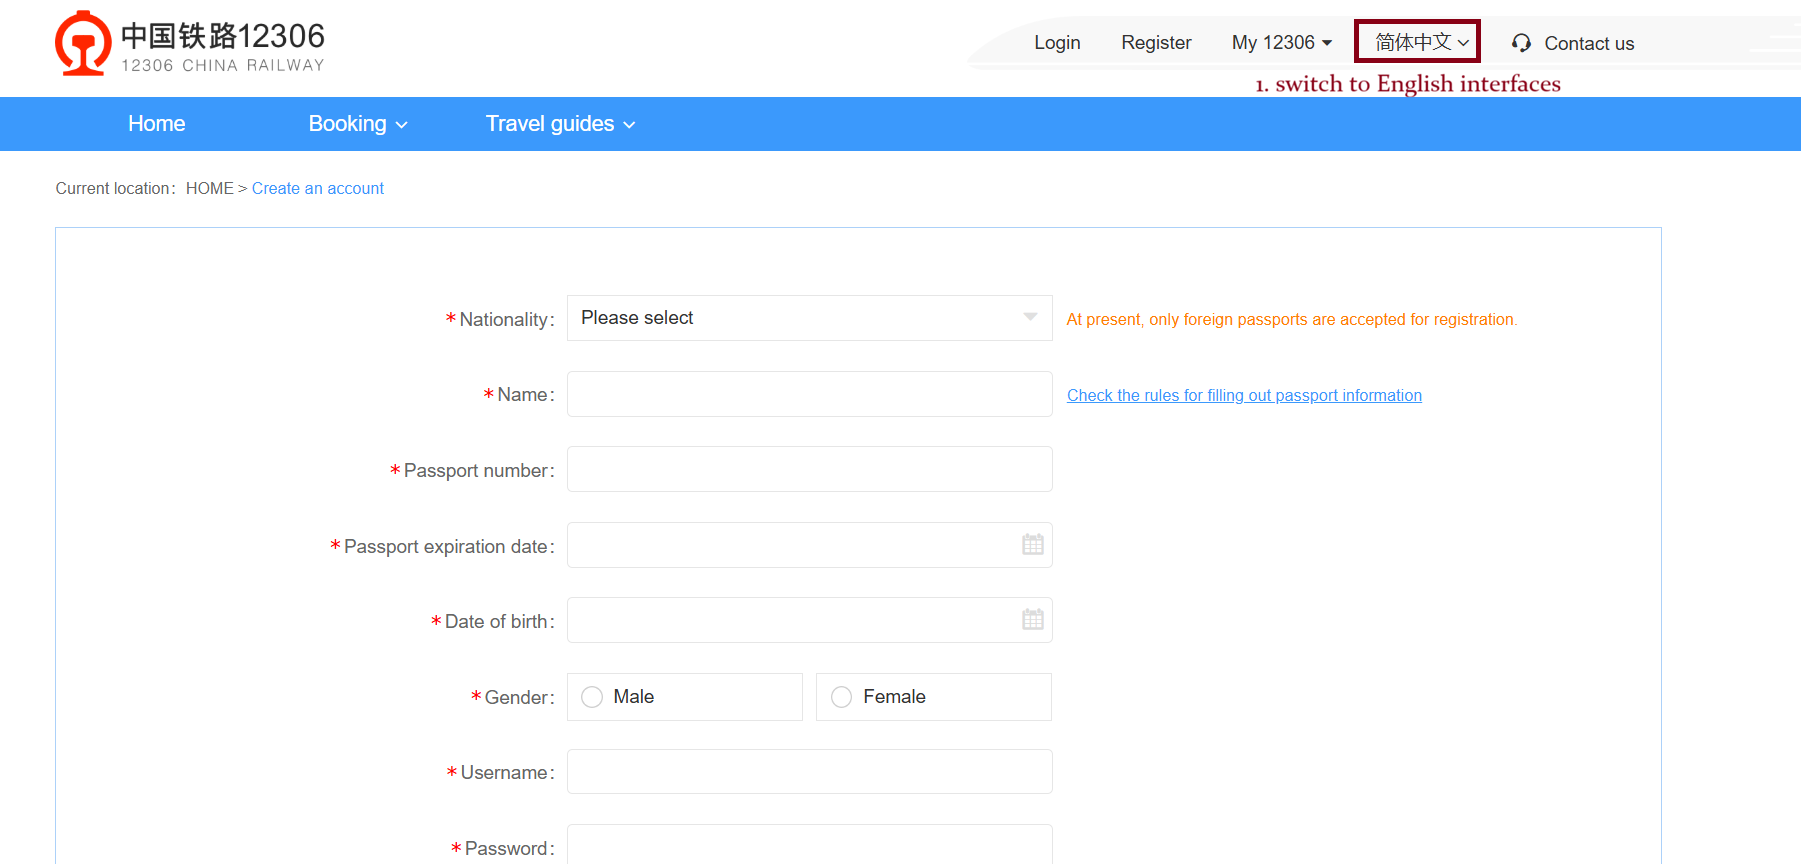Click the Name input field
1801x864 pixels.
[x=809, y=394]
